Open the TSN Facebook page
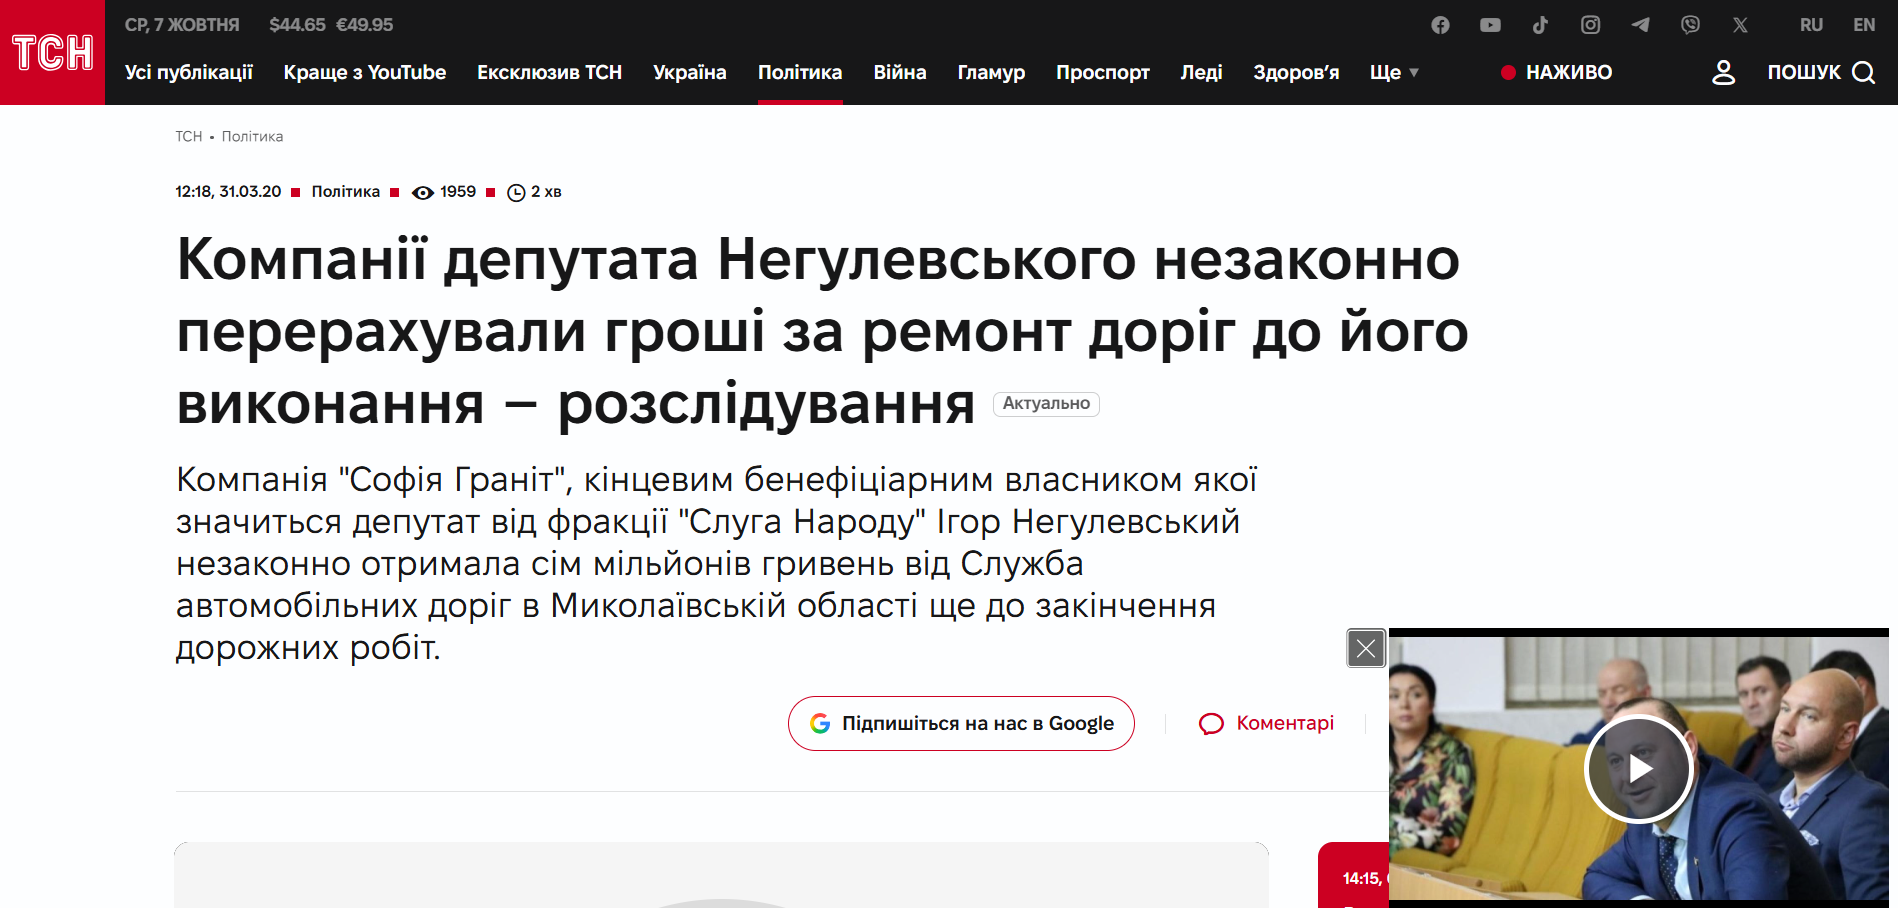Viewport: 1898px width, 908px height. [1440, 25]
